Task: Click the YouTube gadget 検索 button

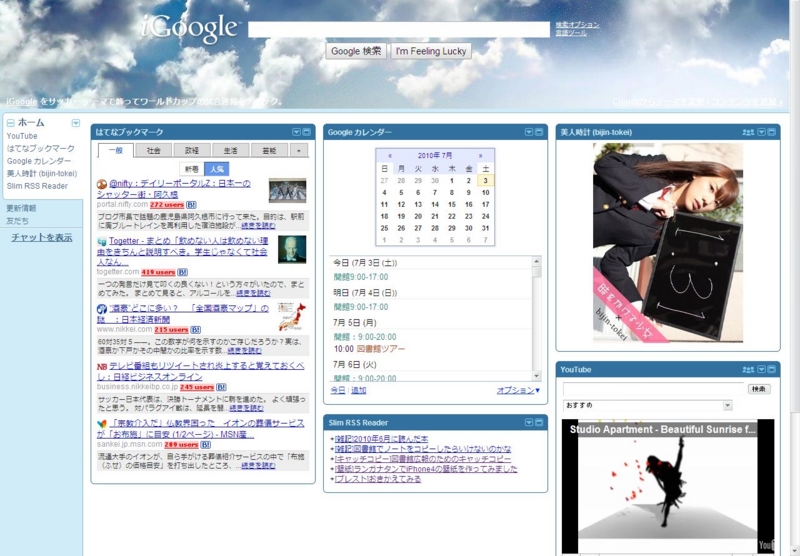Action: tap(759, 389)
